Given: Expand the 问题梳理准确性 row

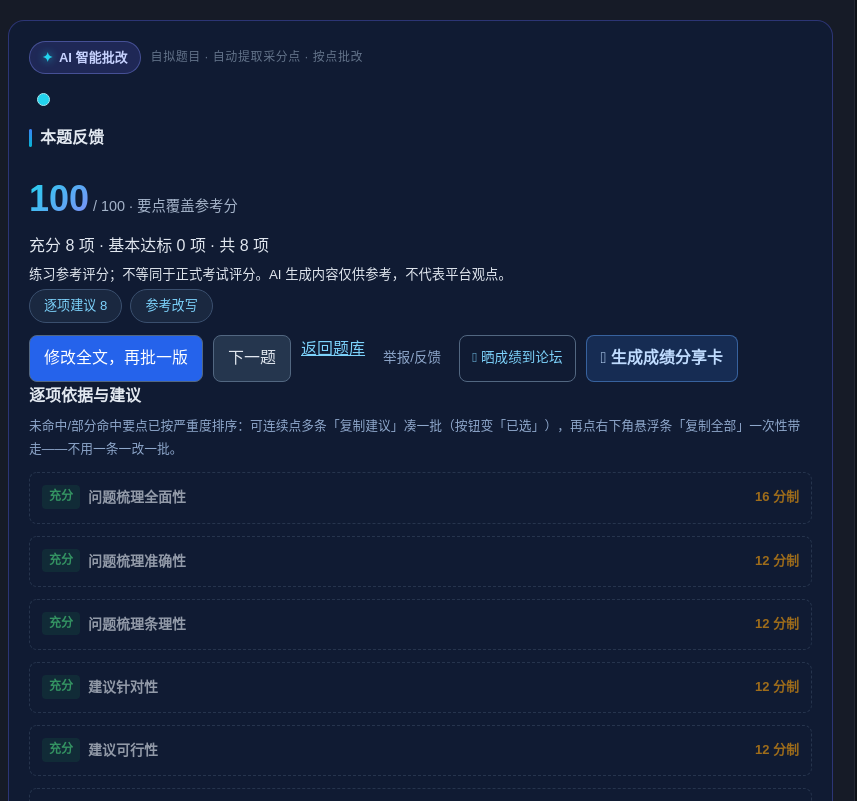Looking at the screenshot, I should tap(420, 562).
